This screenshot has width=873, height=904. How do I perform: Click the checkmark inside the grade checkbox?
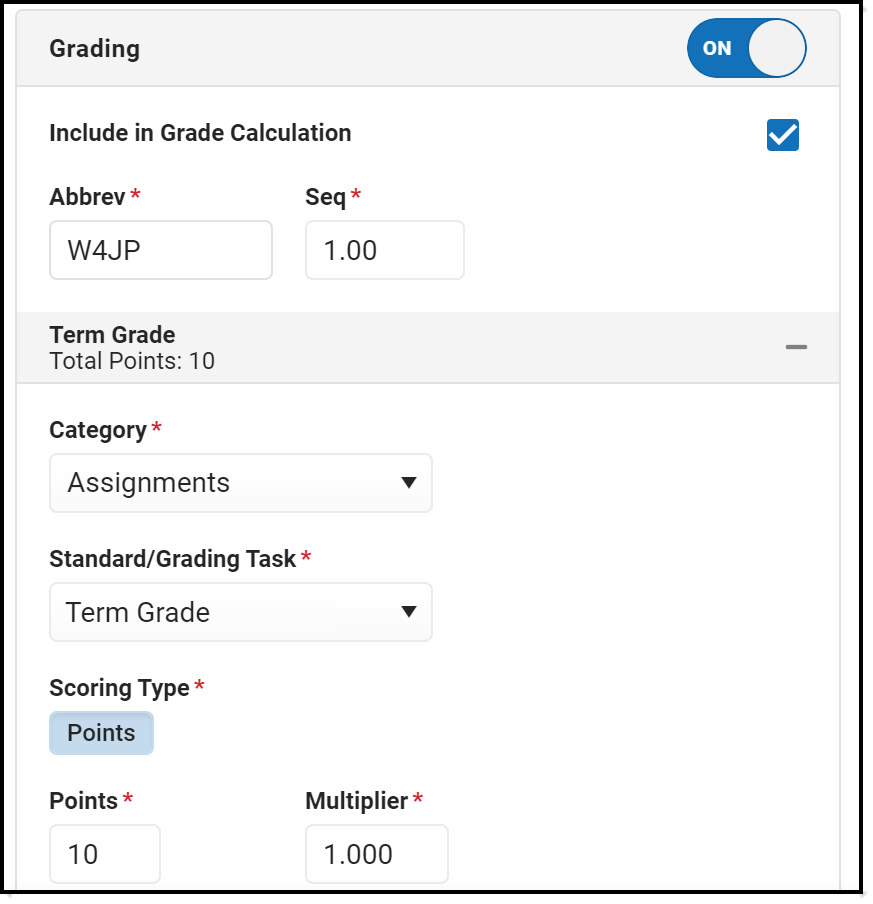click(782, 134)
